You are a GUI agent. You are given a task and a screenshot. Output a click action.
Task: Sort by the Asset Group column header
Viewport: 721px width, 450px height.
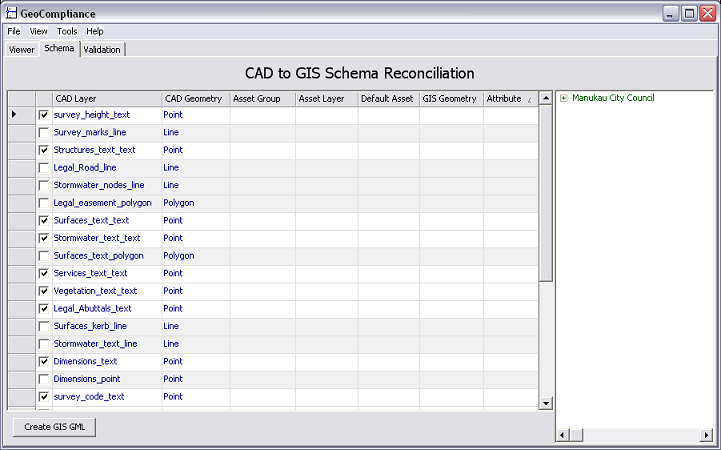point(263,99)
